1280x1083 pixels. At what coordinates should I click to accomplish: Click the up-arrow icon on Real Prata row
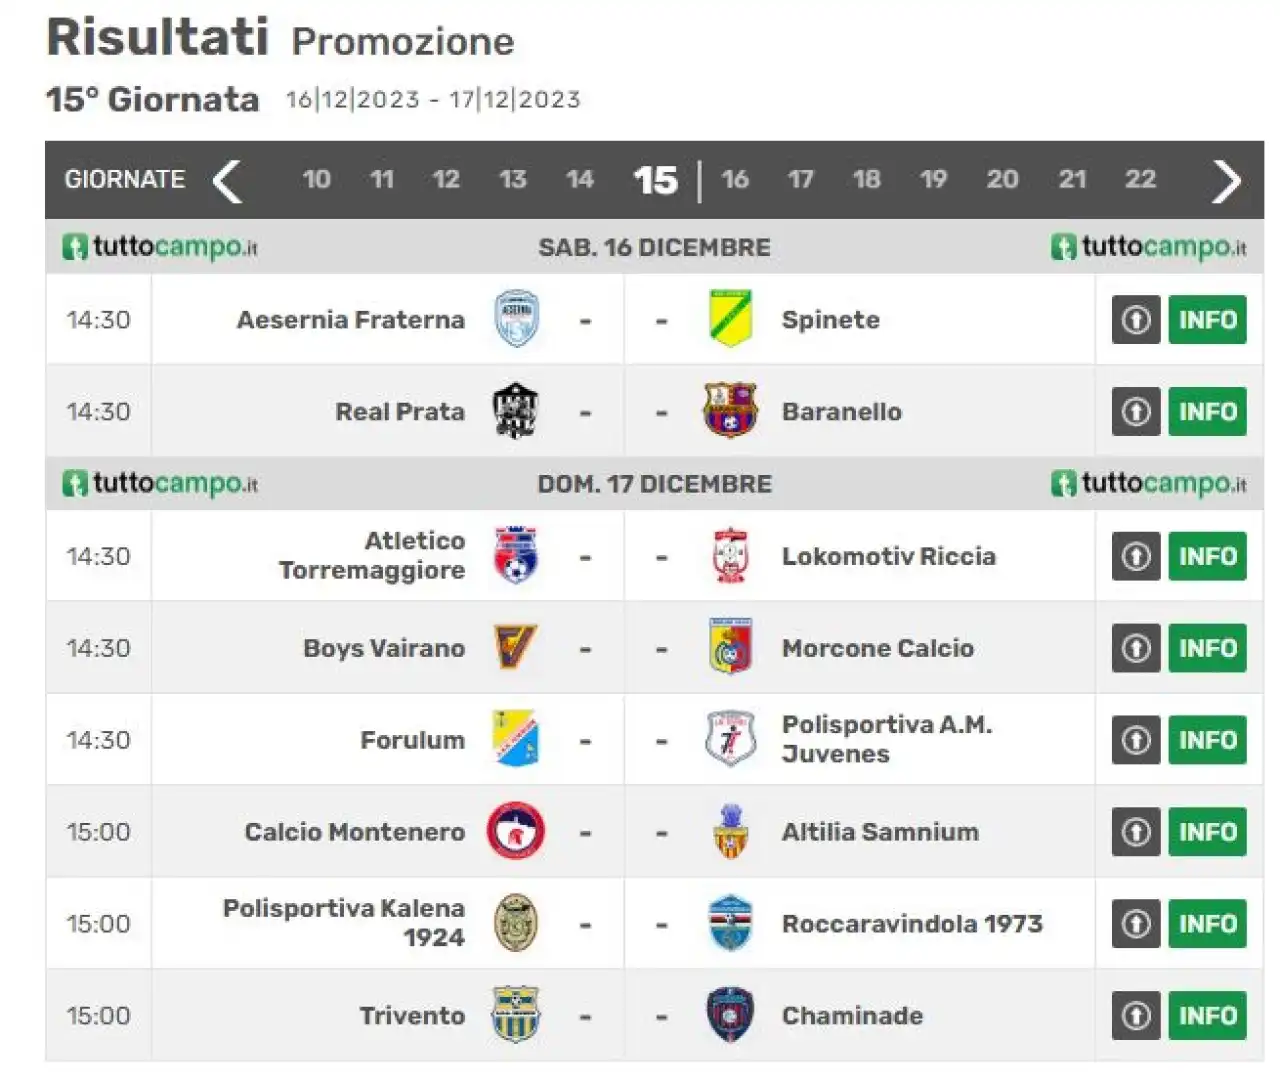[1136, 411]
